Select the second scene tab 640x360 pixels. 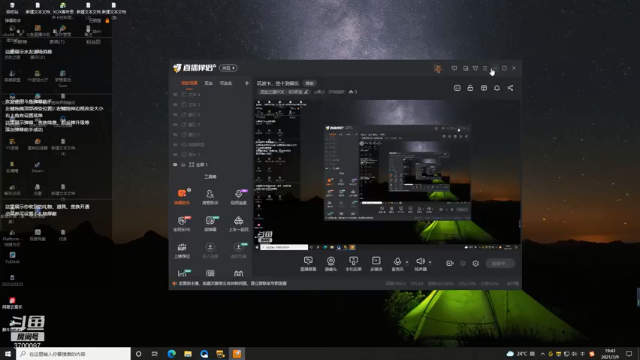[x=209, y=83]
